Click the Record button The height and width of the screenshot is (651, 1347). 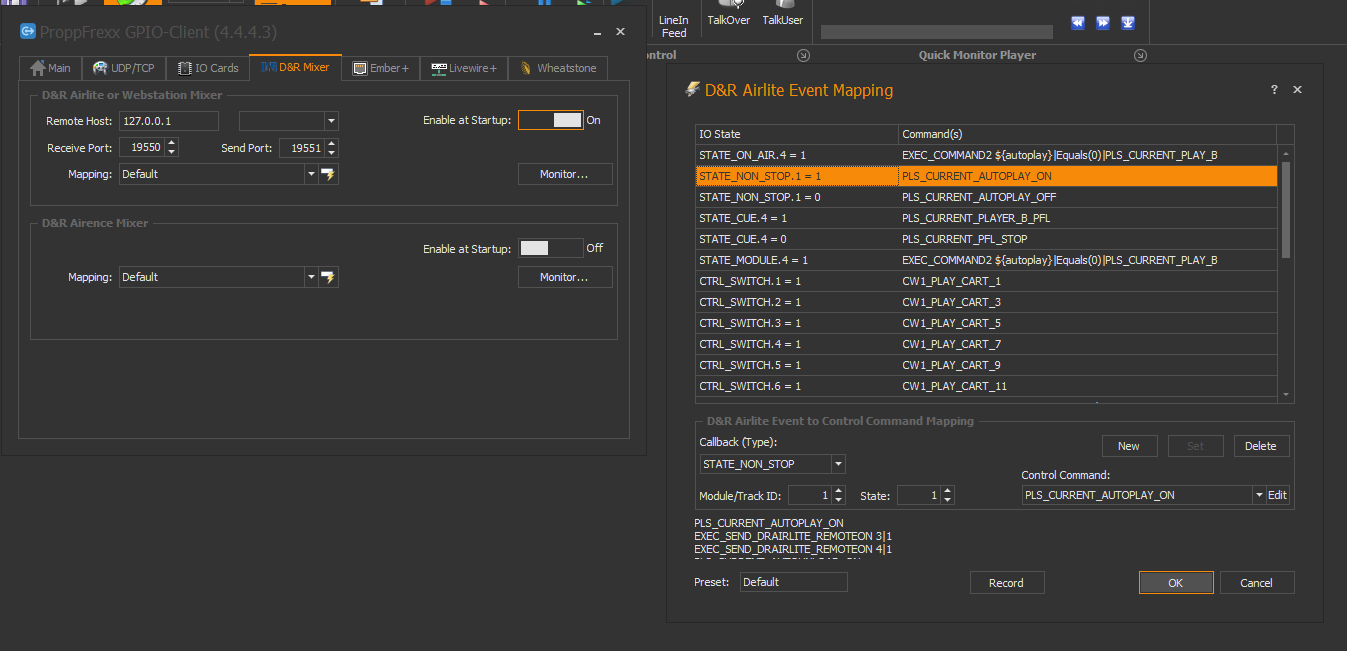click(x=1006, y=583)
